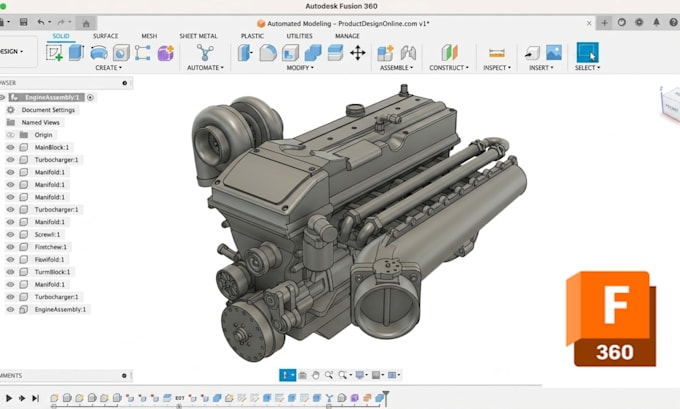
Task: Select the Move/Copy four-arrow tool
Action: (x=358, y=53)
